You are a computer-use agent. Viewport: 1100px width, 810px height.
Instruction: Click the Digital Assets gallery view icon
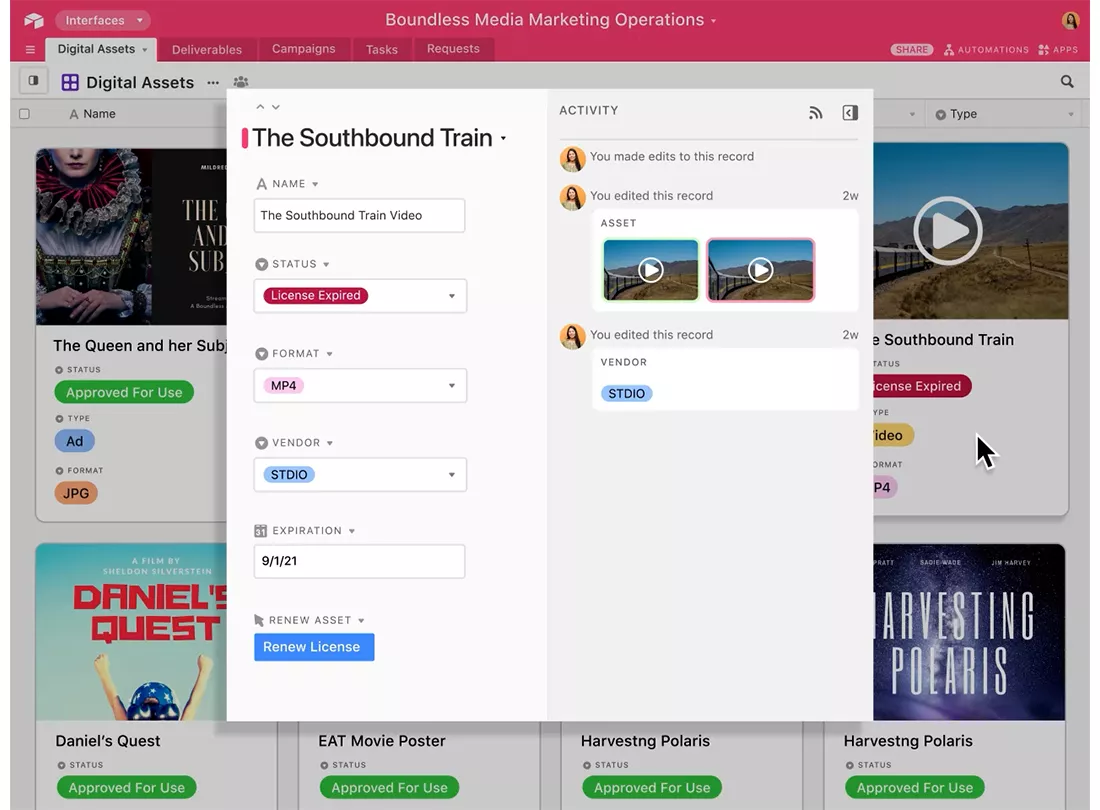pos(70,82)
